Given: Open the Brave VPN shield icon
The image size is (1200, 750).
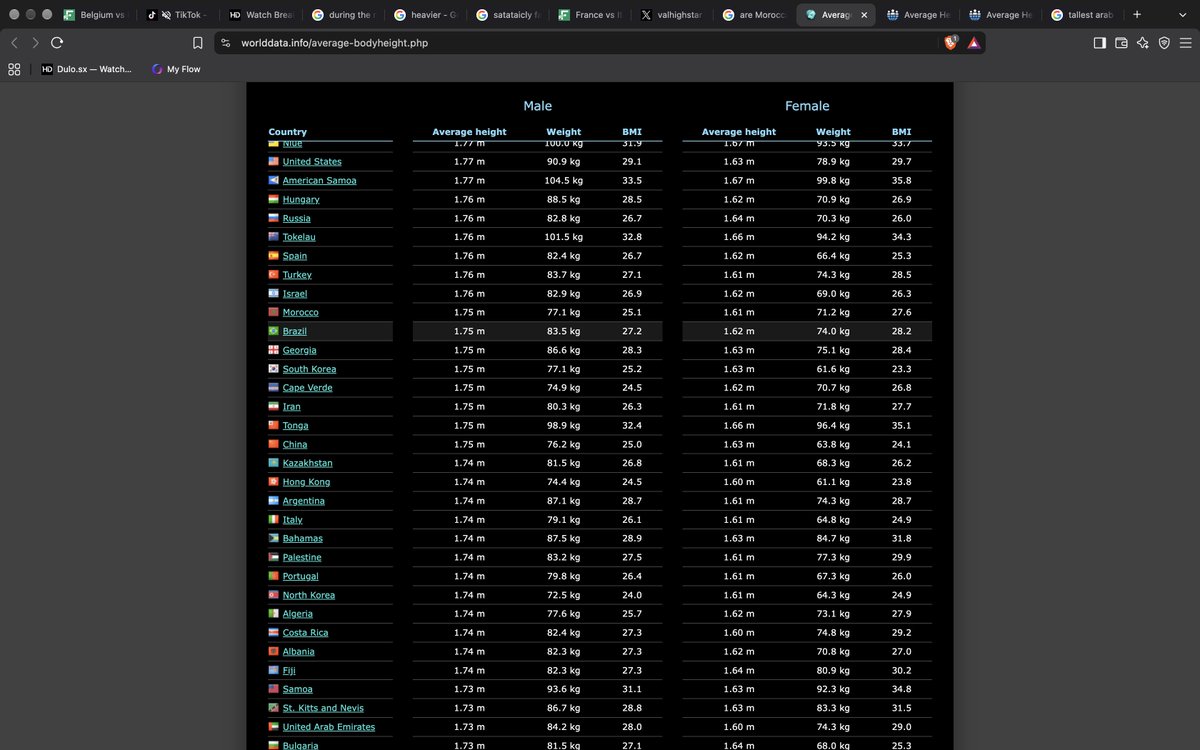Looking at the screenshot, I should pos(1164,43).
